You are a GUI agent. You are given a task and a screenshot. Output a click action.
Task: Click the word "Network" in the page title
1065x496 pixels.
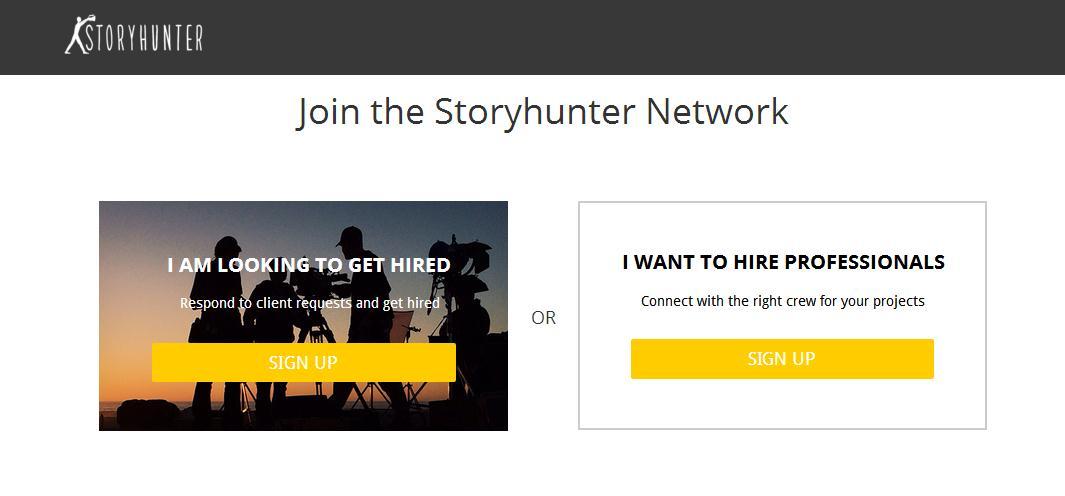pos(717,111)
